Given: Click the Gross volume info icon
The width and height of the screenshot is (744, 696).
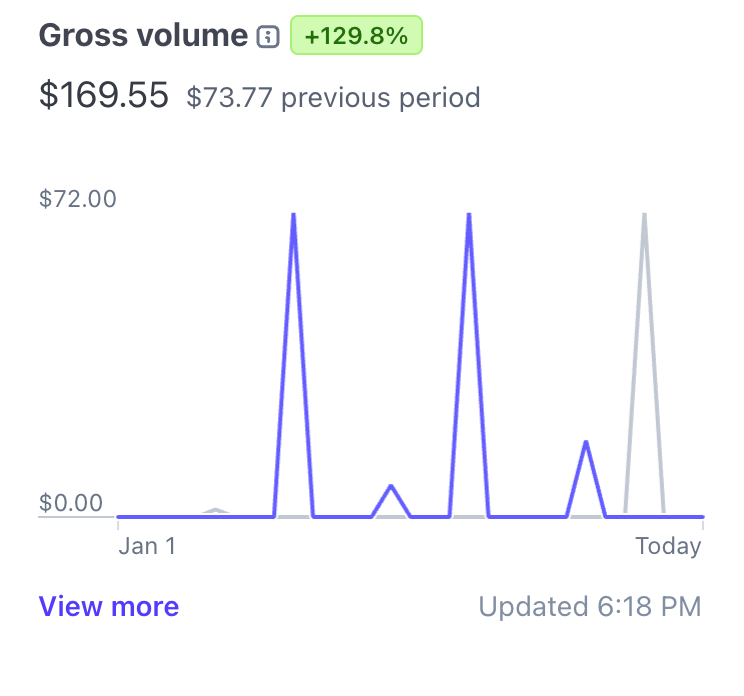Looking at the screenshot, I should [x=268, y=37].
